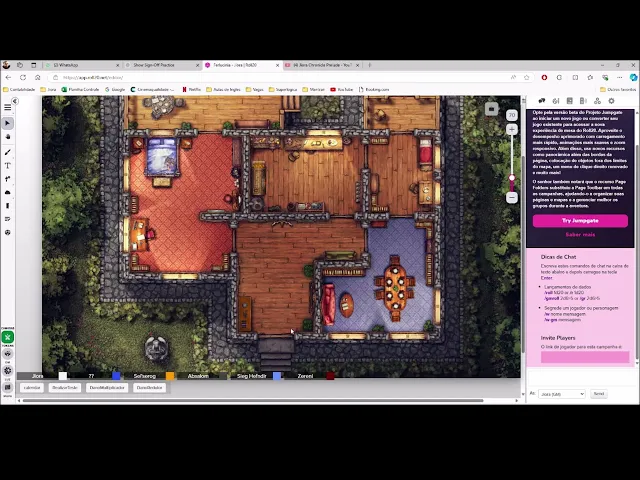Switch to the Show Sign-Off Practice tab
The height and width of the screenshot is (480, 640).
[x=162, y=65]
